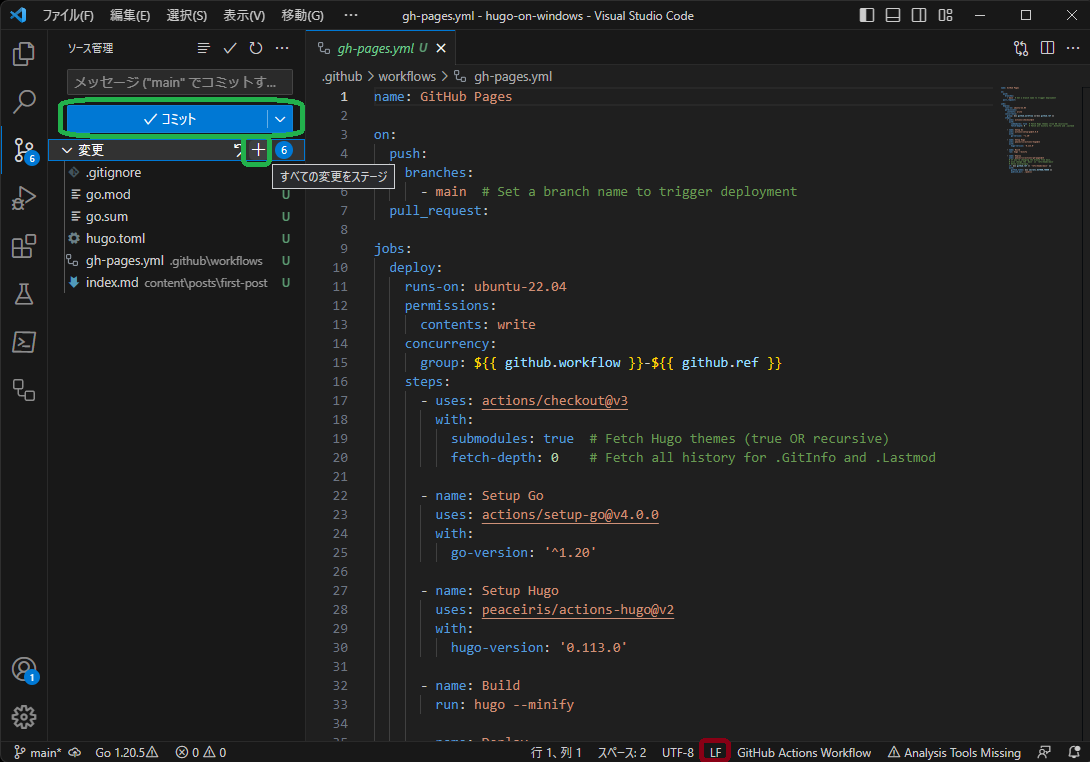Split the editor to the right
The height and width of the screenshot is (762, 1090).
[1047, 48]
